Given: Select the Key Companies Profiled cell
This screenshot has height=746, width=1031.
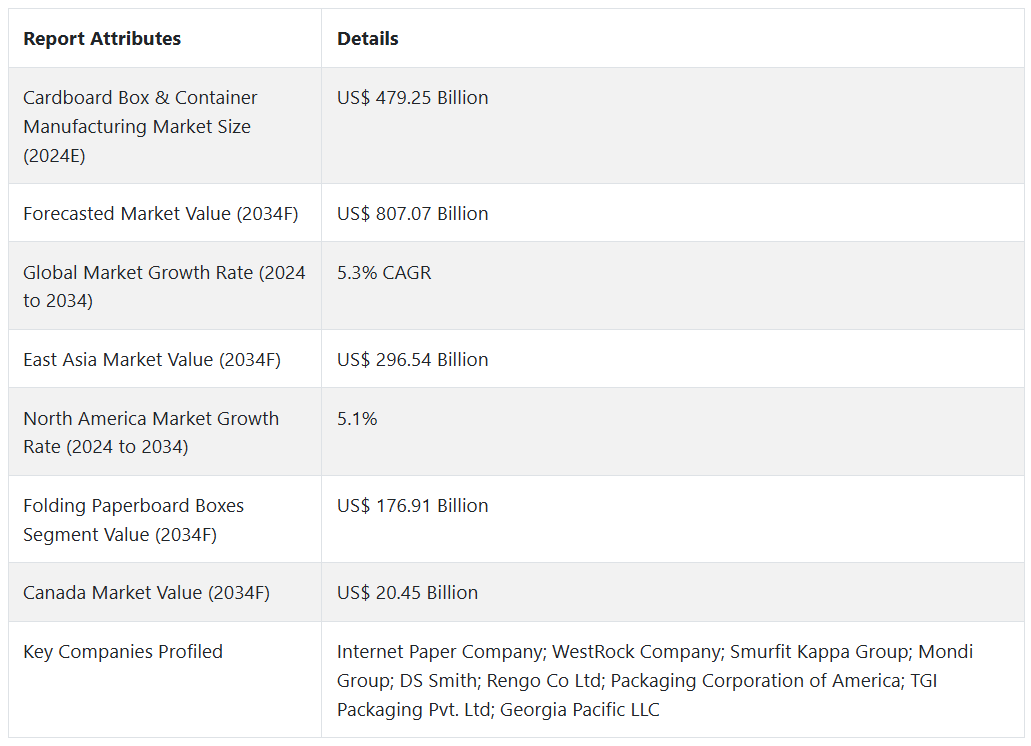Looking at the screenshot, I should [123, 652].
